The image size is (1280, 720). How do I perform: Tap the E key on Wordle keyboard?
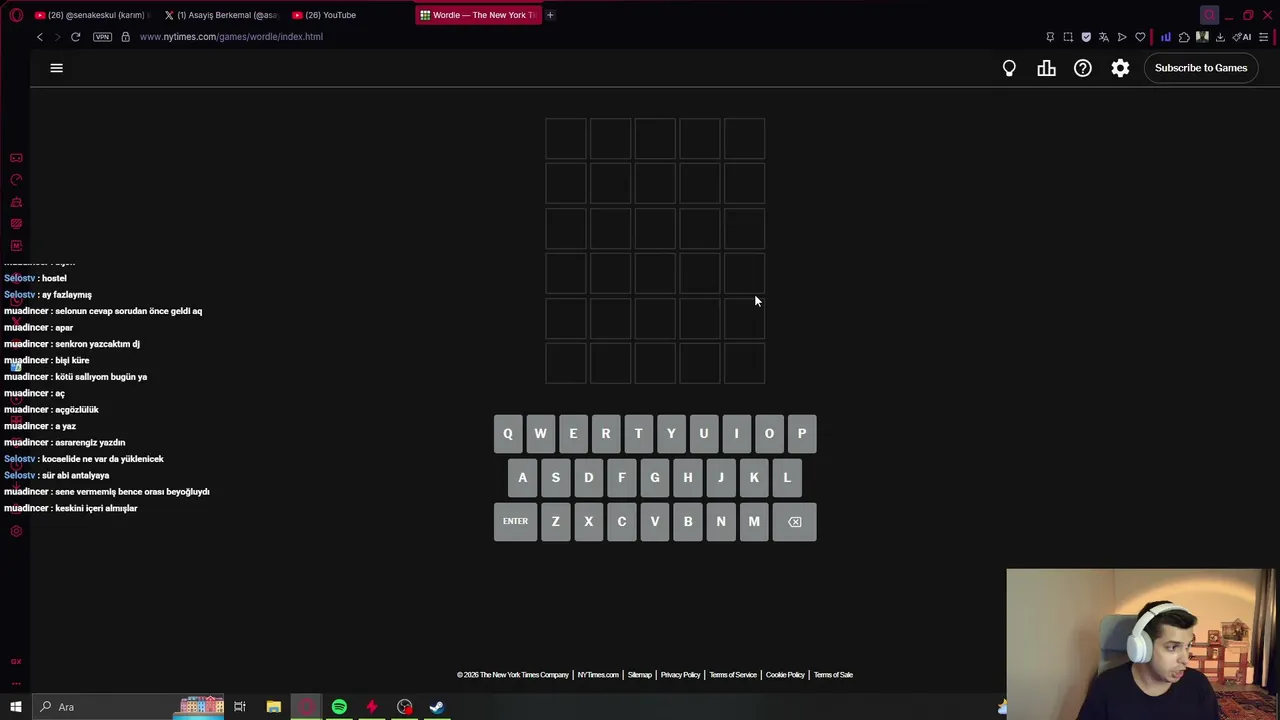click(x=573, y=434)
